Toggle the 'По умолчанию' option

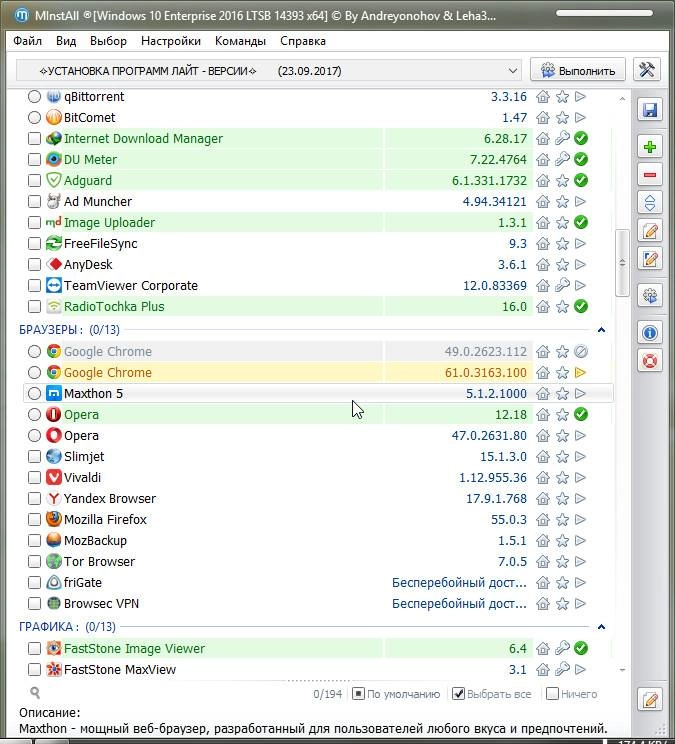[359, 694]
